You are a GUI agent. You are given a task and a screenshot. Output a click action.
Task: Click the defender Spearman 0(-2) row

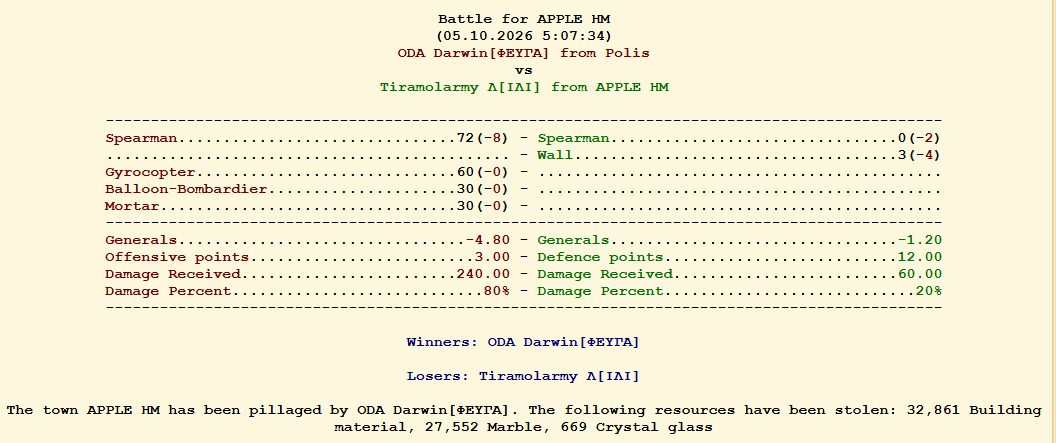739,138
